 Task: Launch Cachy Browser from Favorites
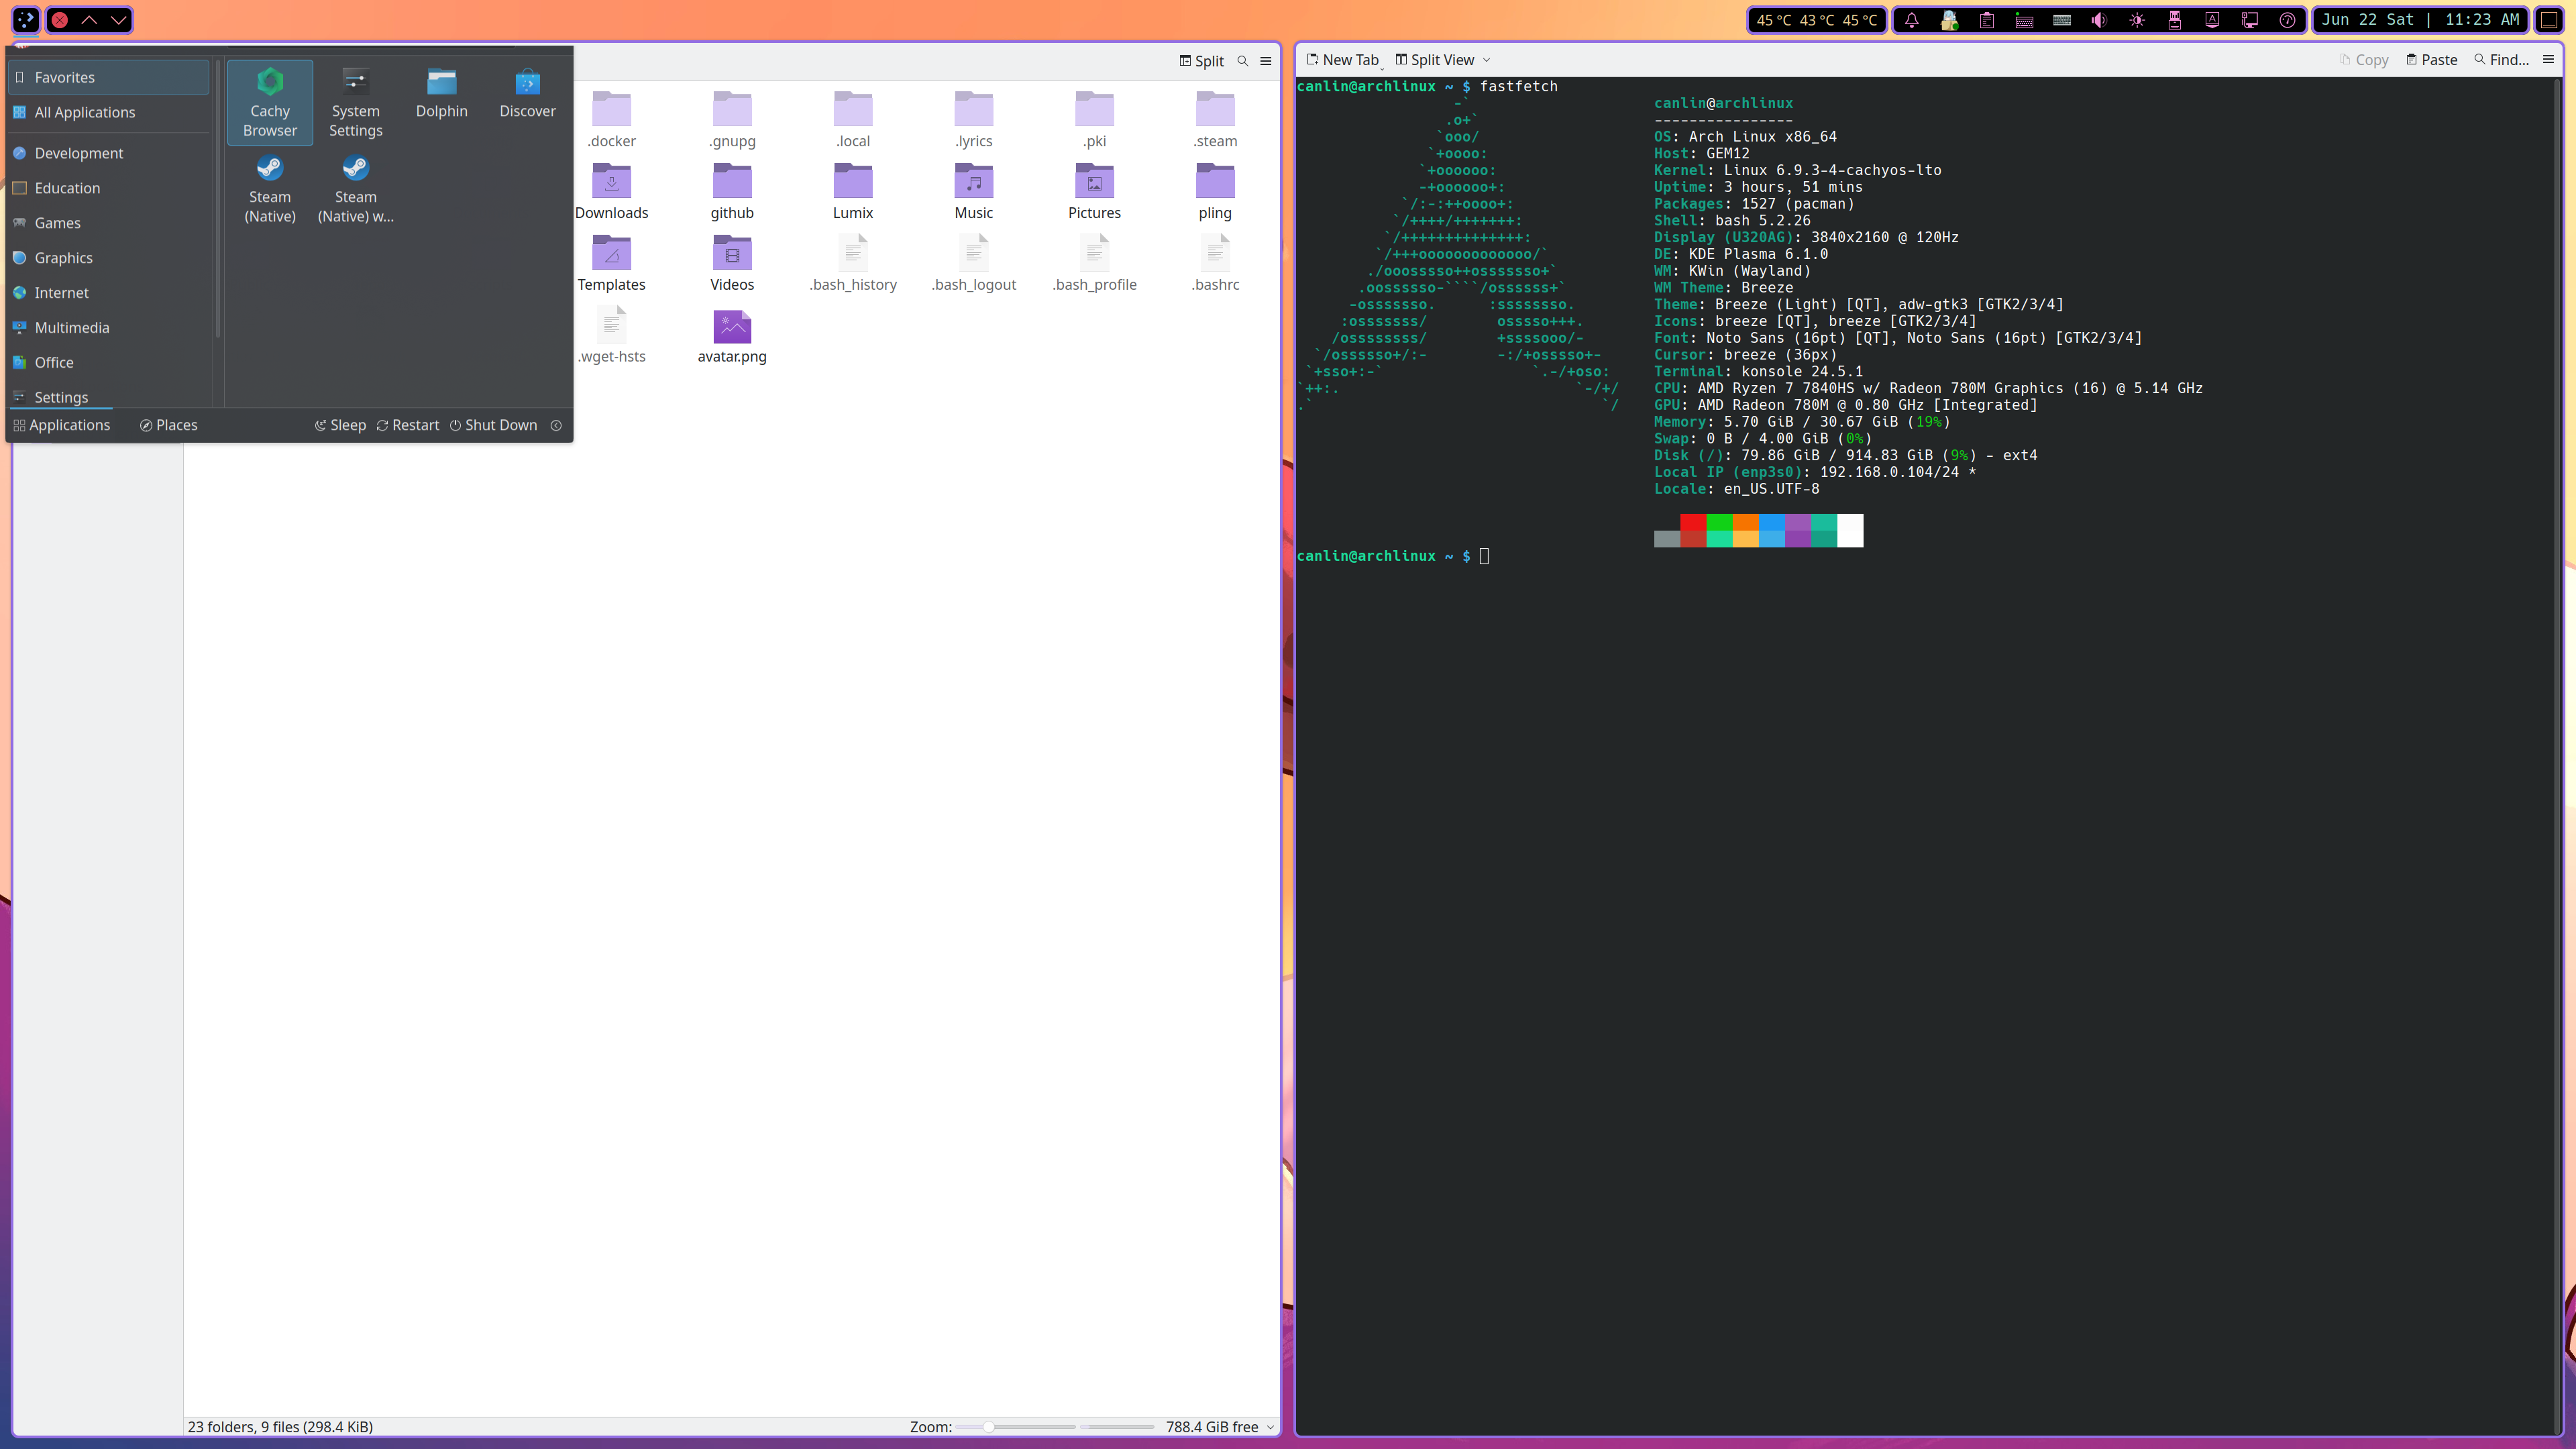point(270,102)
